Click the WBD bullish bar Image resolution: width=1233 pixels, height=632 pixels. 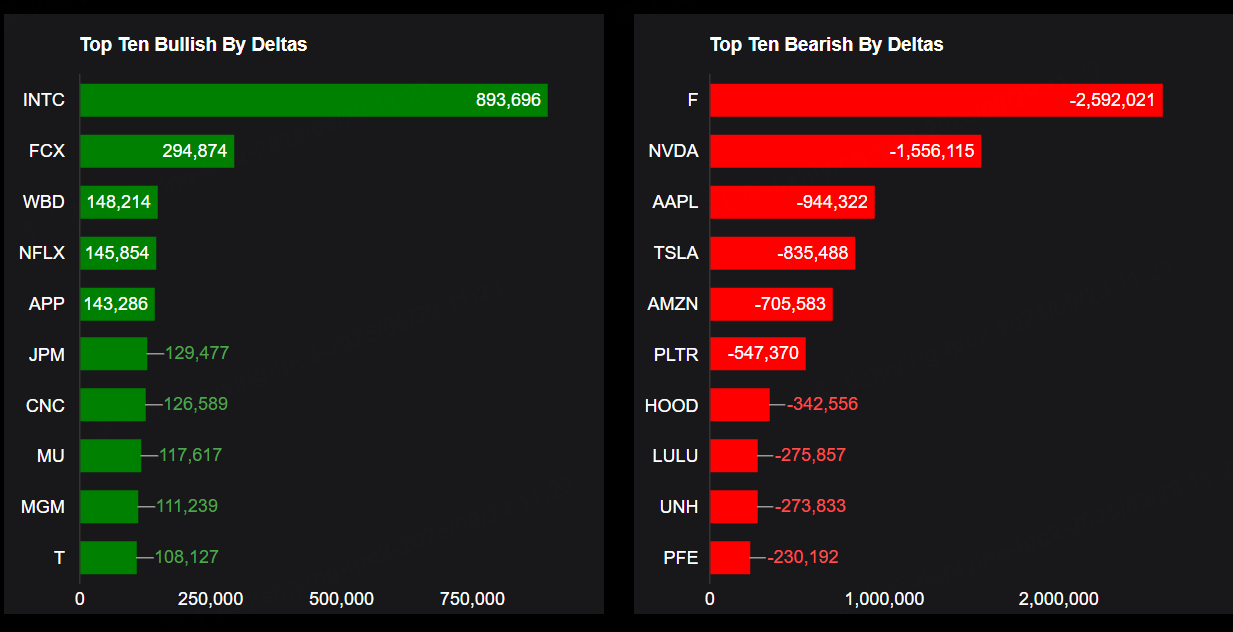[x=118, y=202]
